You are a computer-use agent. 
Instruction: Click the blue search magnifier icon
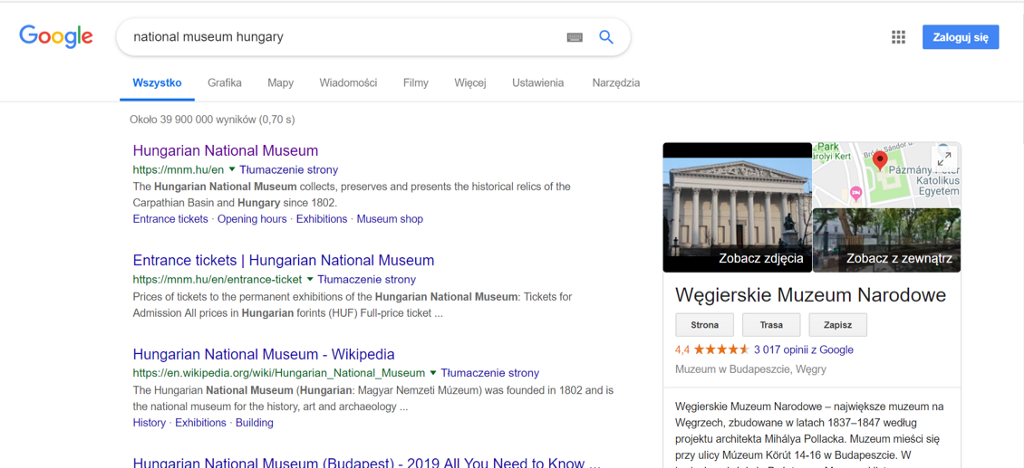click(x=606, y=37)
